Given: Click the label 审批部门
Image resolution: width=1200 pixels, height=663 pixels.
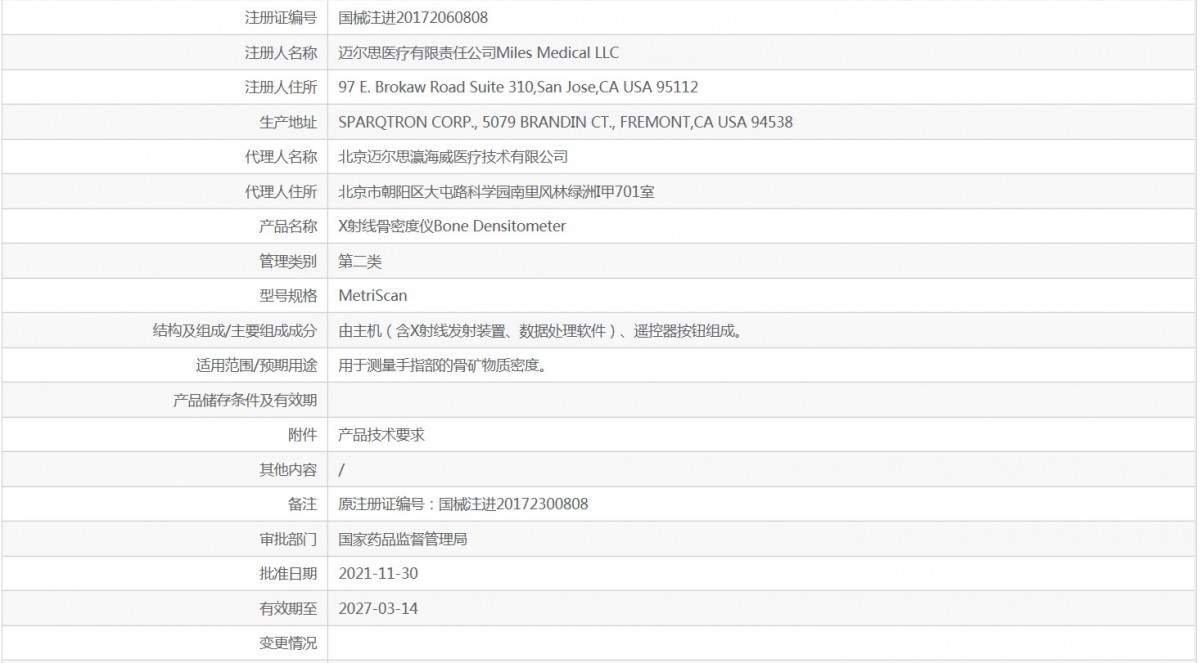Looking at the screenshot, I should point(288,539).
